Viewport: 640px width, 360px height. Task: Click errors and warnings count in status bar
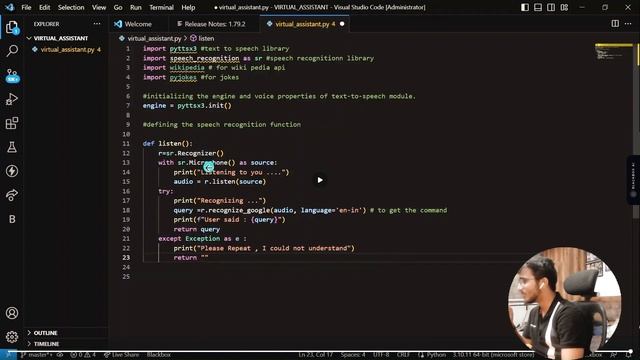(83, 355)
